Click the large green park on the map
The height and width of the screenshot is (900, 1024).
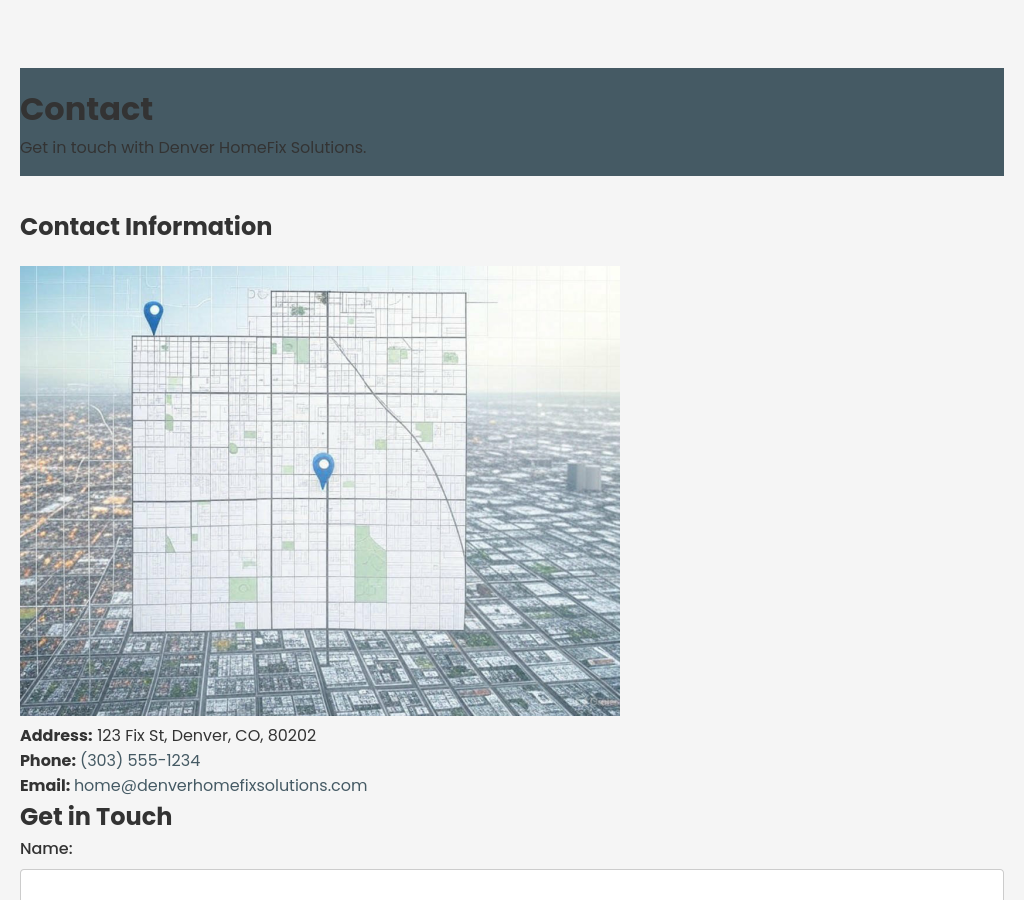370,564
